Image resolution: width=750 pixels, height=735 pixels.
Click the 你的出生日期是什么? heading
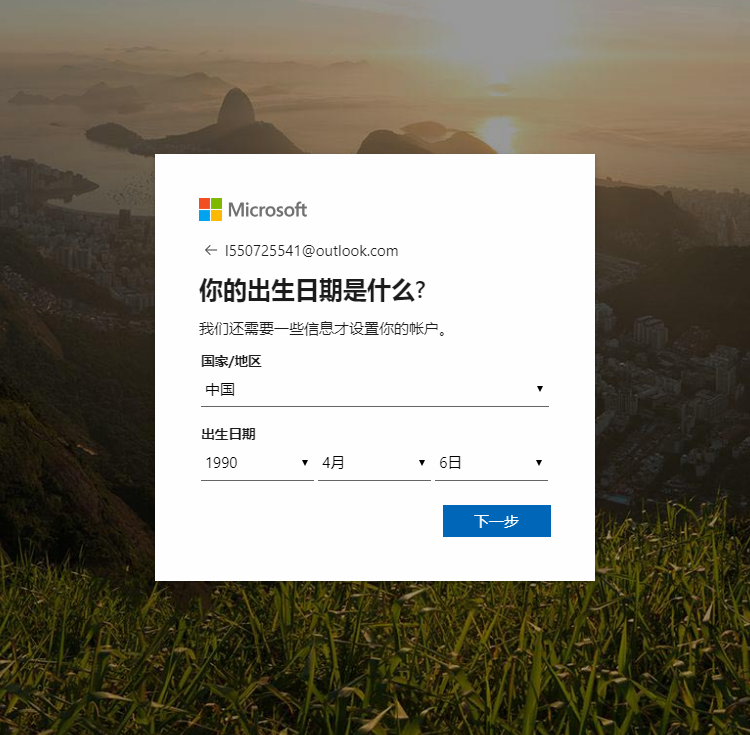(312, 290)
